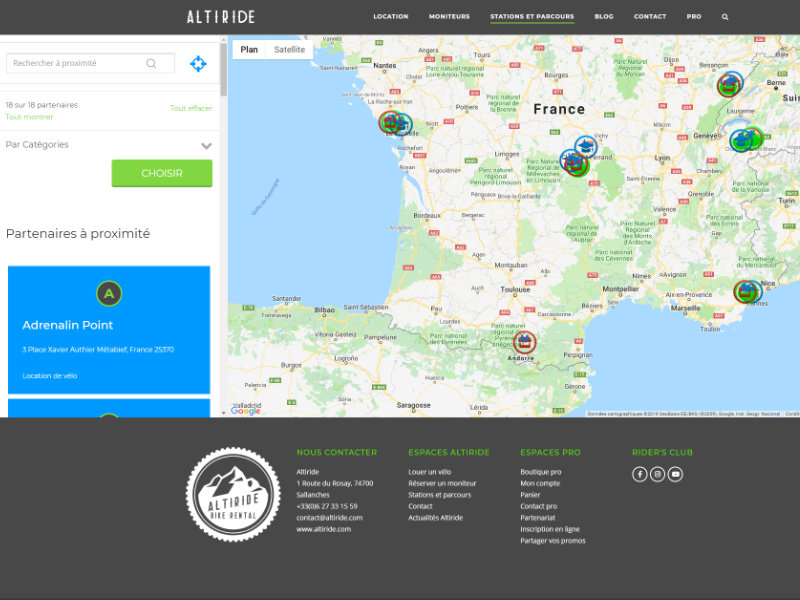The width and height of the screenshot is (800, 600).
Task: Open the Blog menu item
Action: tap(604, 16)
